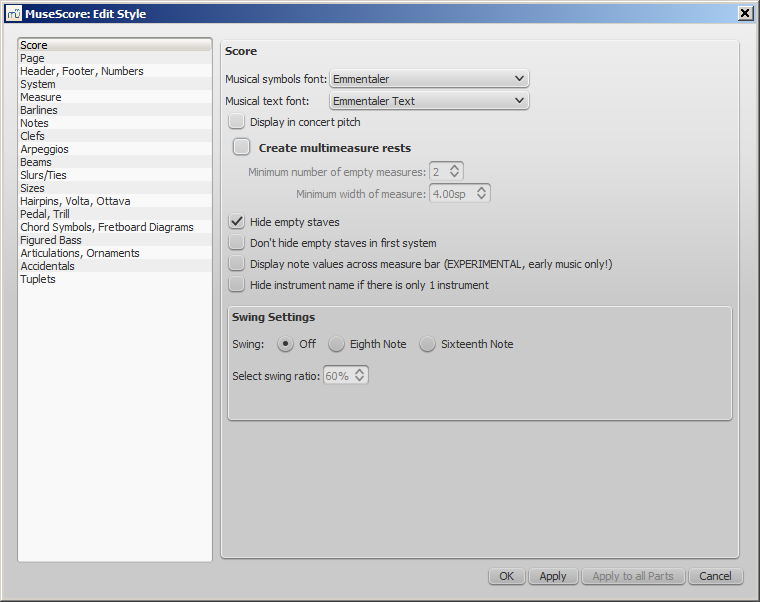Open the Tuplets category

115,279
